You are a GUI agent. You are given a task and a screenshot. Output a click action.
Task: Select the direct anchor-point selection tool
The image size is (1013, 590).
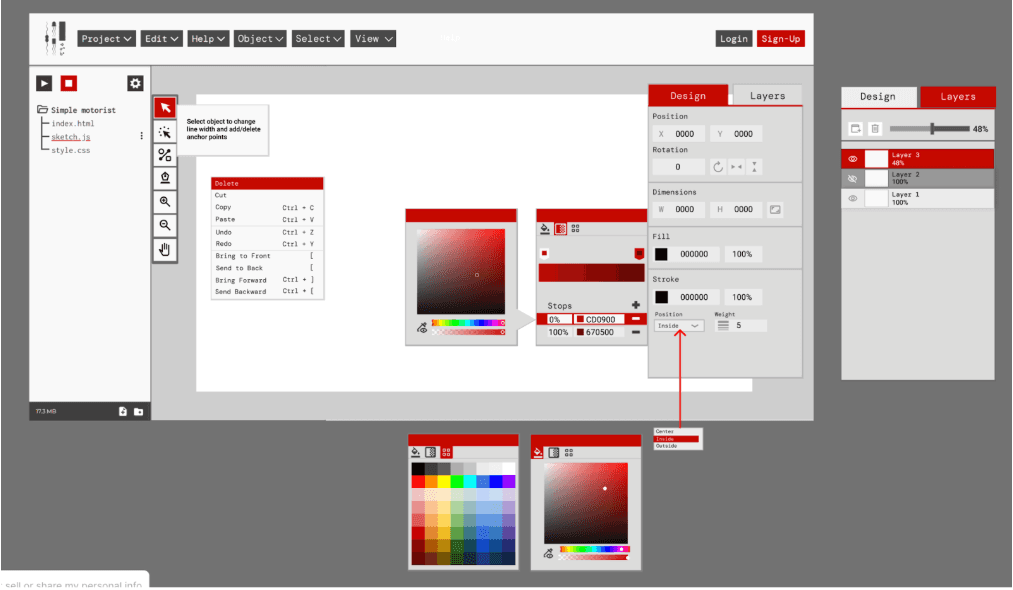[165, 132]
